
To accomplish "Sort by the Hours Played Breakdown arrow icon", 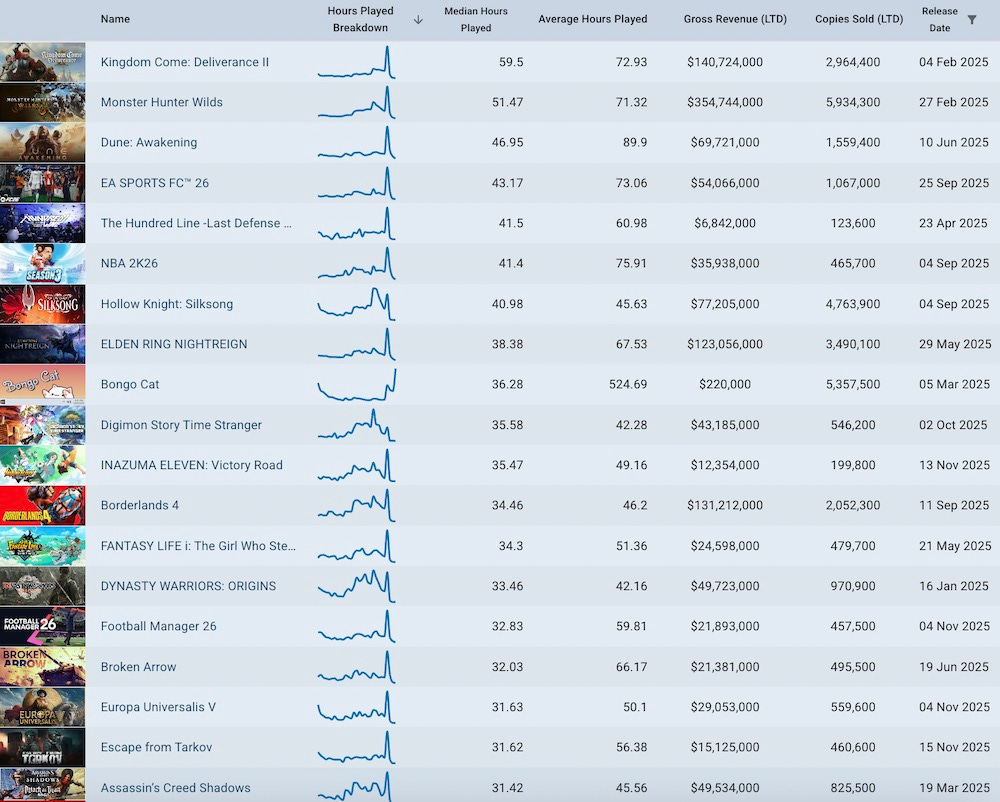I will [418, 20].
